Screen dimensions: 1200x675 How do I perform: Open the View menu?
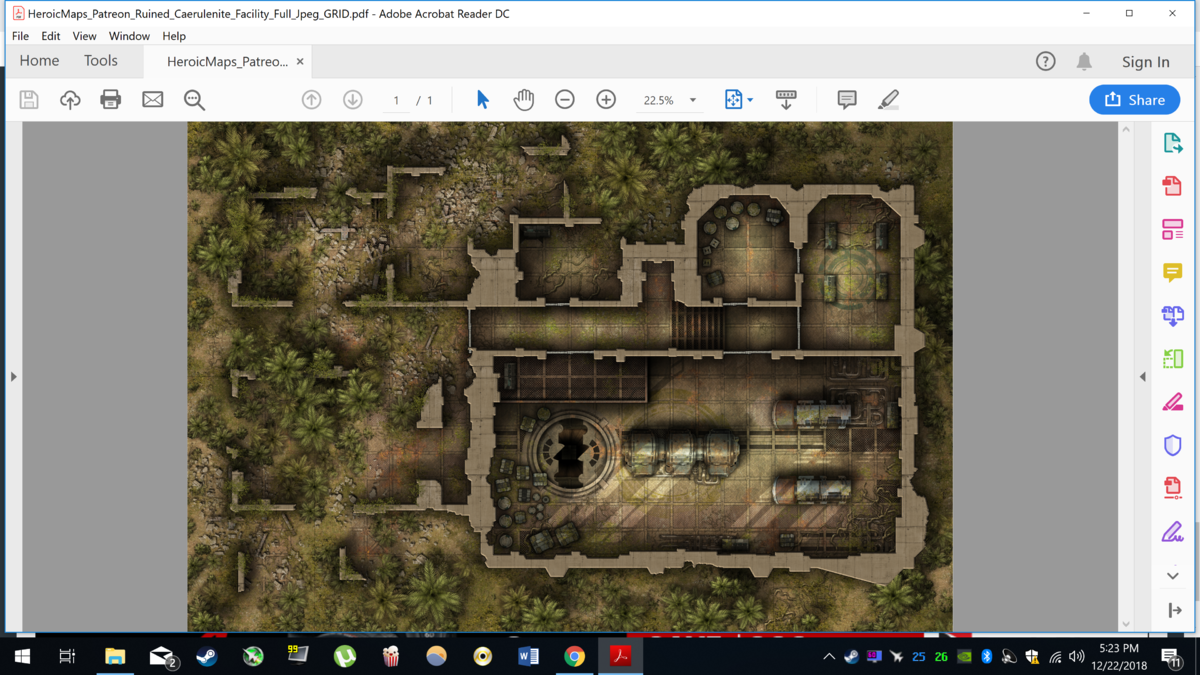tap(84, 36)
